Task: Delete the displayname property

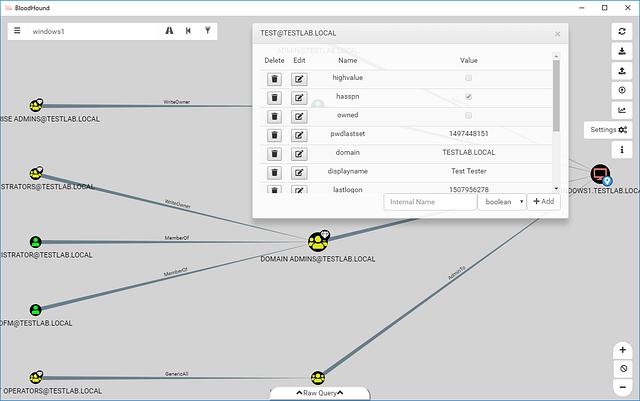Action: tap(274, 173)
